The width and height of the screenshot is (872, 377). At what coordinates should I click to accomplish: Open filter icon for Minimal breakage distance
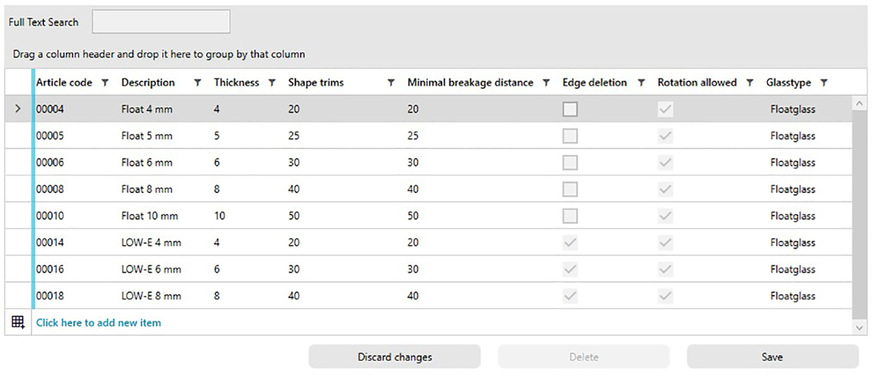pos(546,83)
